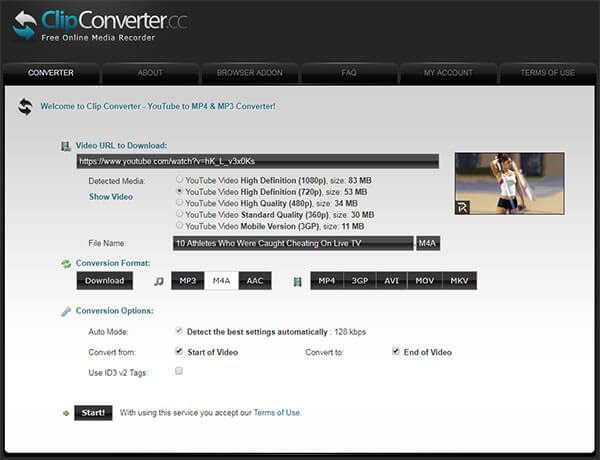Select MP3 as conversion format
600x460 pixels.
(x=188, y=281)
